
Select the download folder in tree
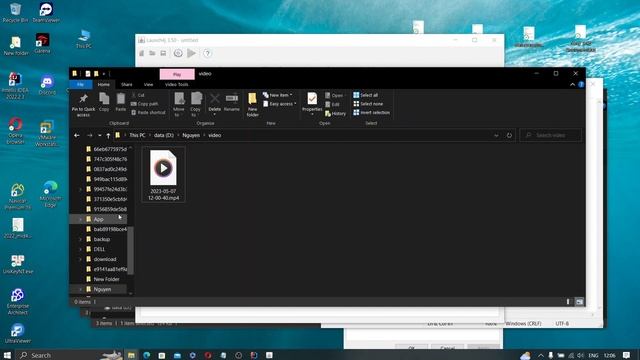(x=105, y=259)
